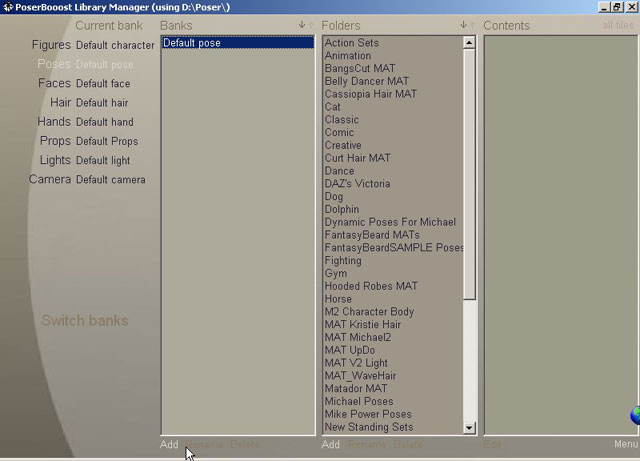This screenshot has width=640, height=461.
Task: Click the Folders list scrollbar thumb
Action: [x=469, y=174]
